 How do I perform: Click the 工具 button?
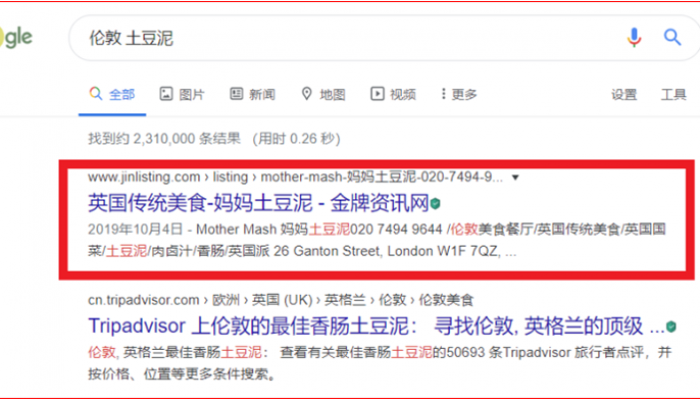coord(673,94)
